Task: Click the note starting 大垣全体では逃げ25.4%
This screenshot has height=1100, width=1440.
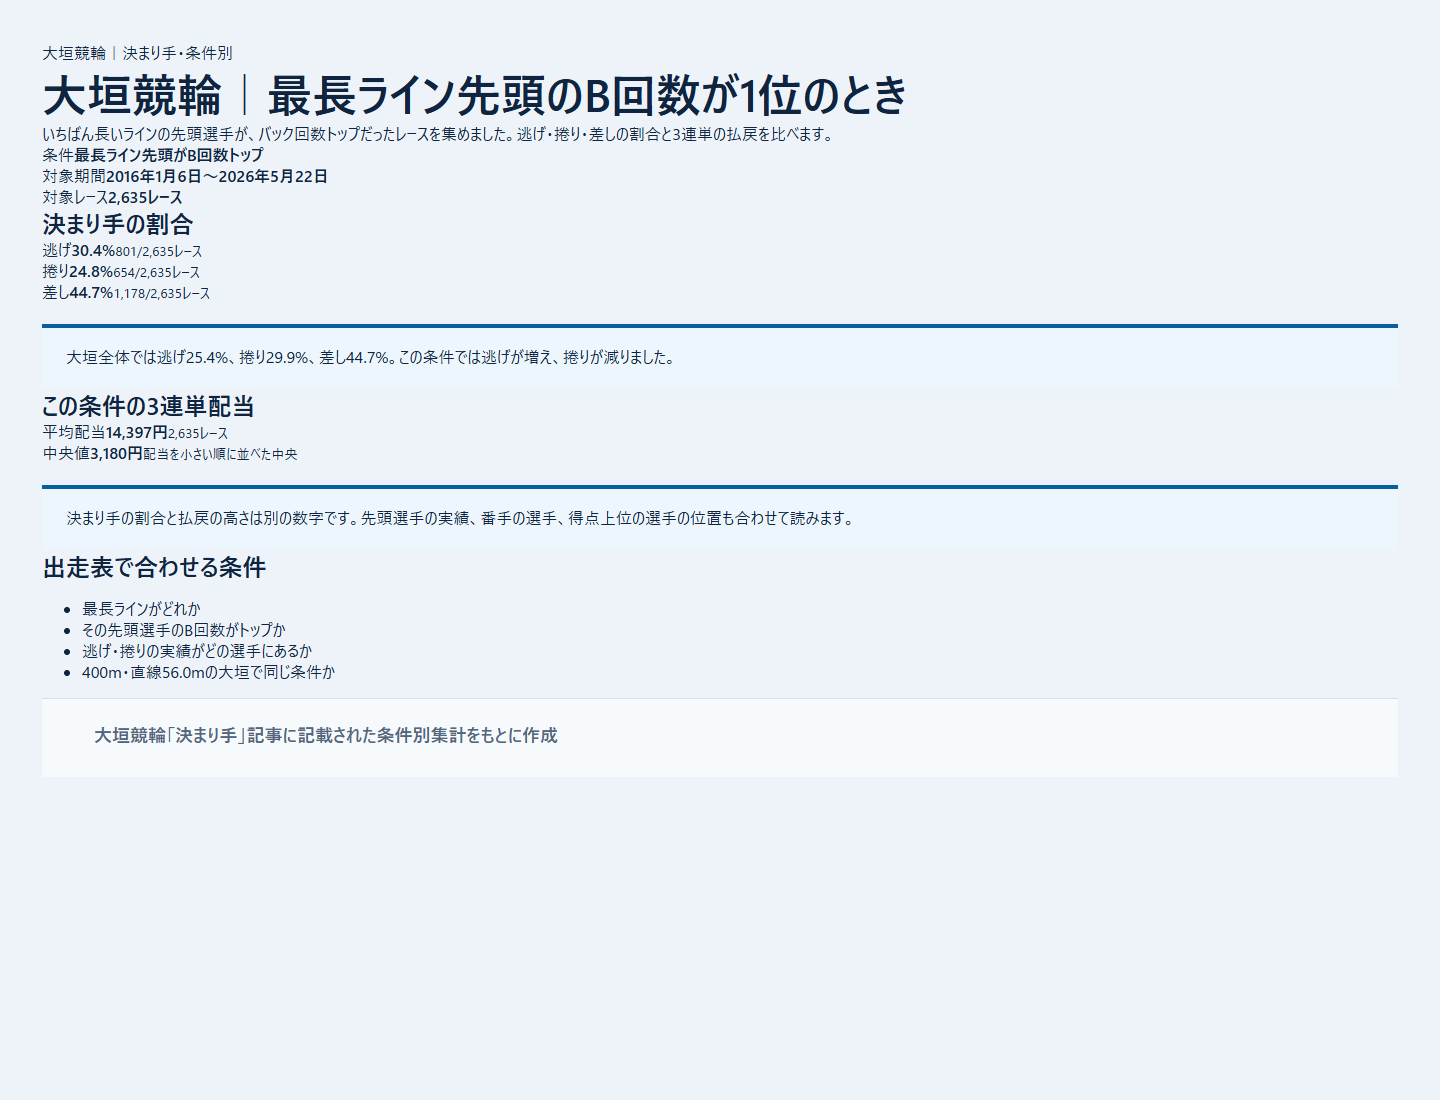Action: pos(371,357)
